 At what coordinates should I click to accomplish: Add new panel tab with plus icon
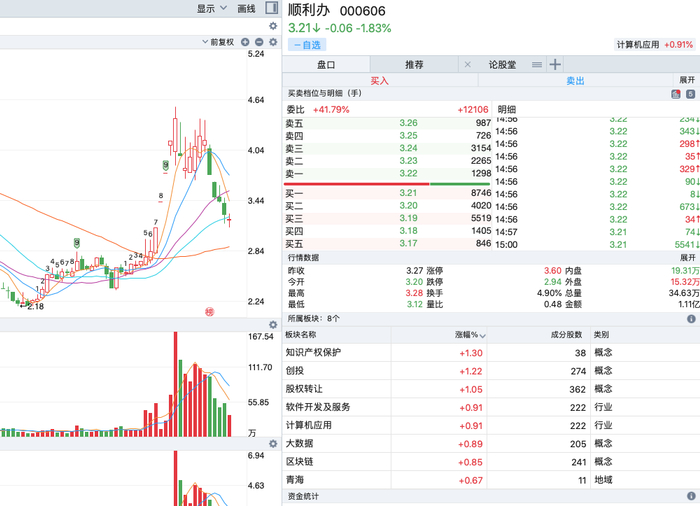pos(555,65)
